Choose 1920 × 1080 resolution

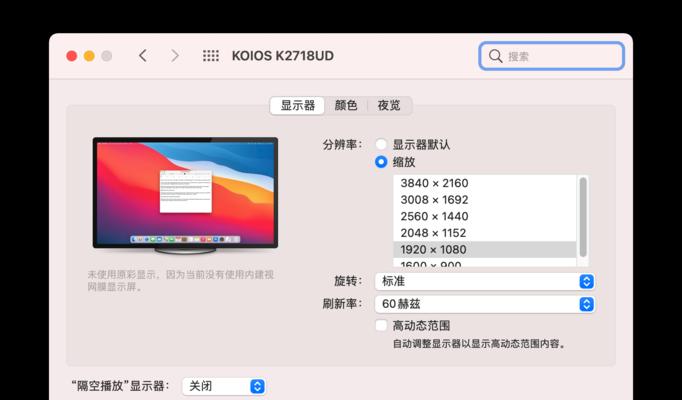tap(485, 250)
